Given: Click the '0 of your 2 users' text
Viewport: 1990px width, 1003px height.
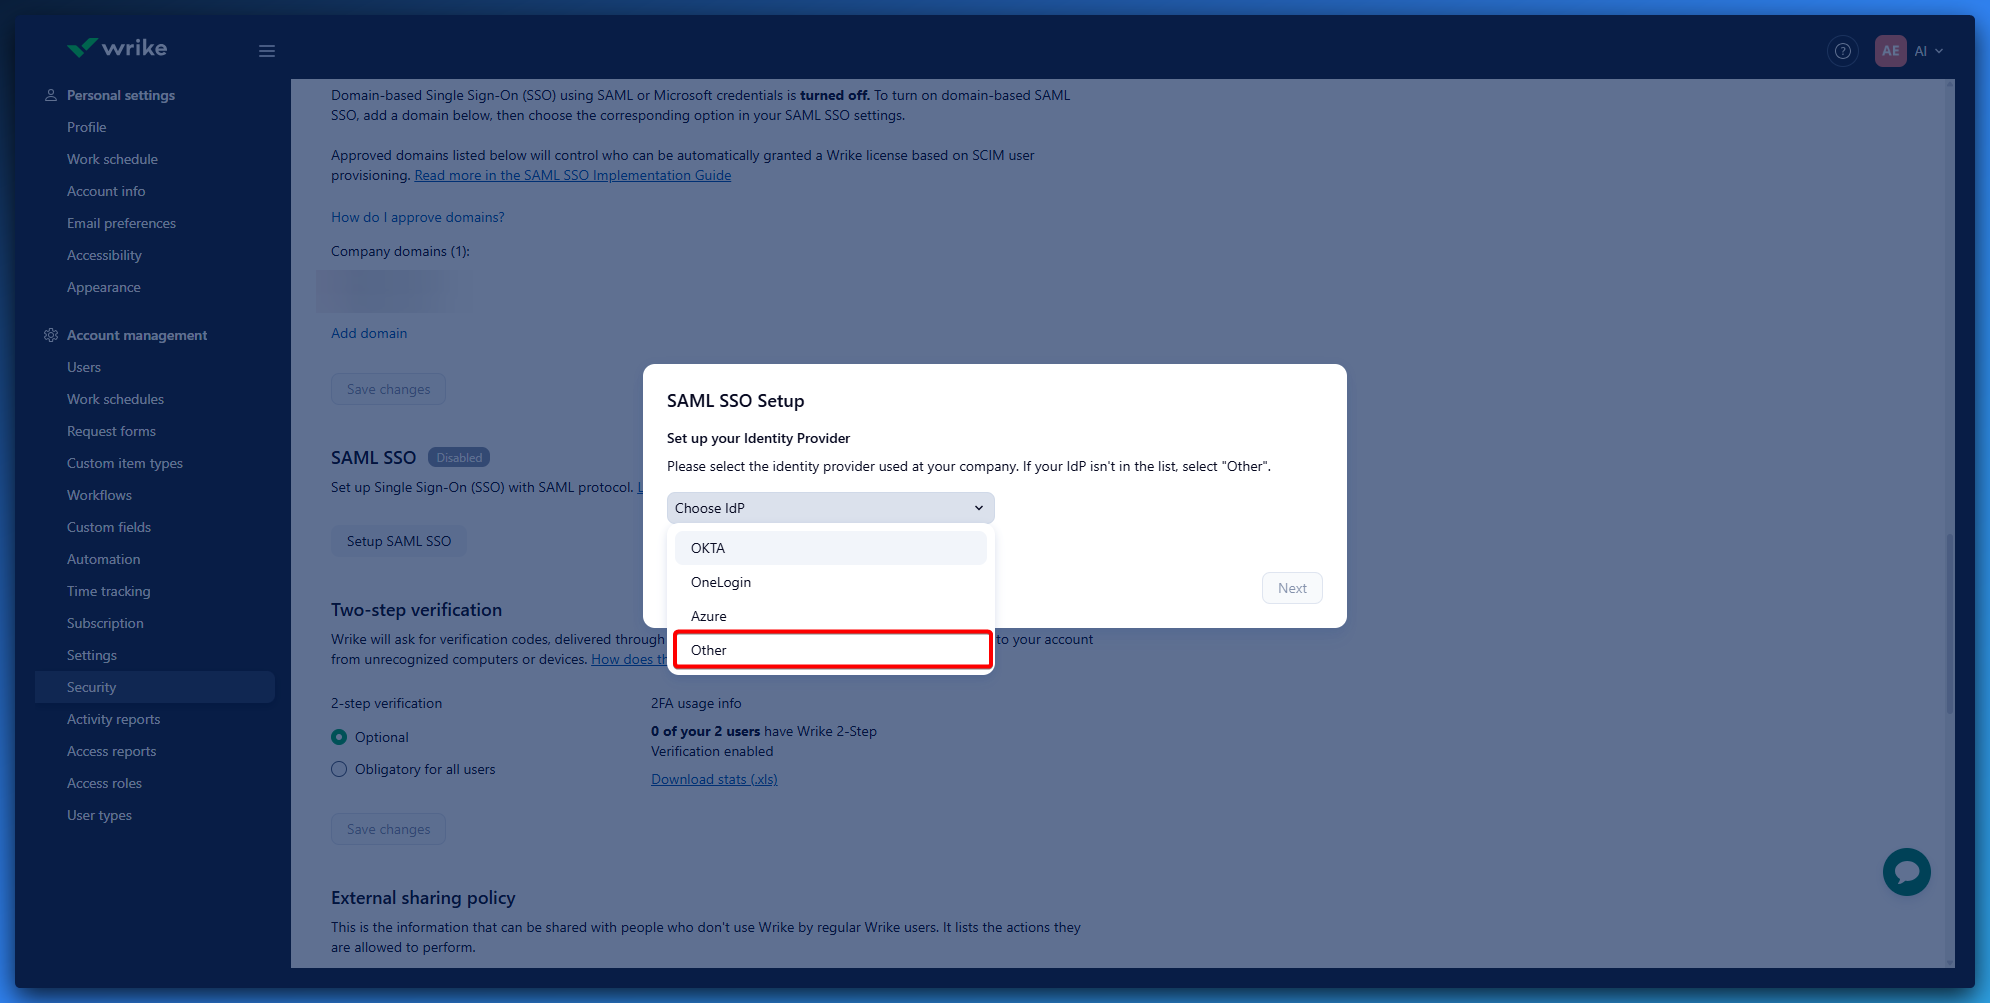Looking at the screenshot, I should 705,731.
